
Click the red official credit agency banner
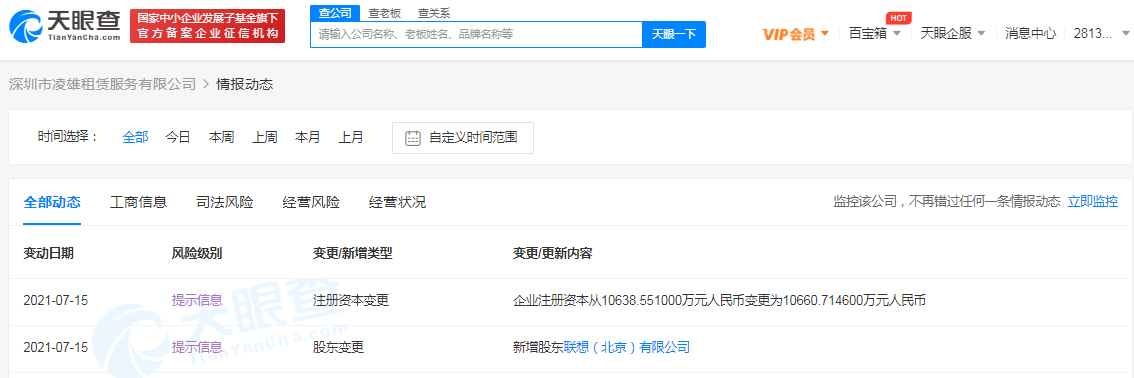coord(208,27)
